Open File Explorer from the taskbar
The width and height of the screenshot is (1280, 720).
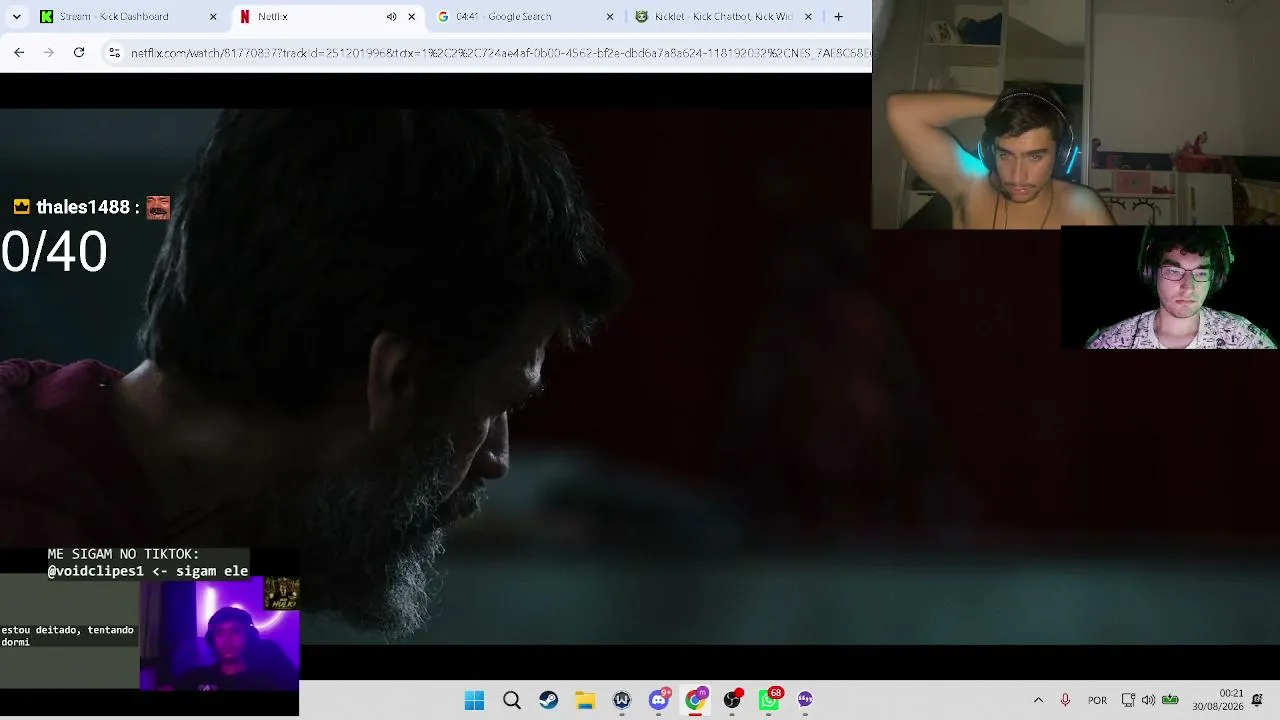point(585,700)
